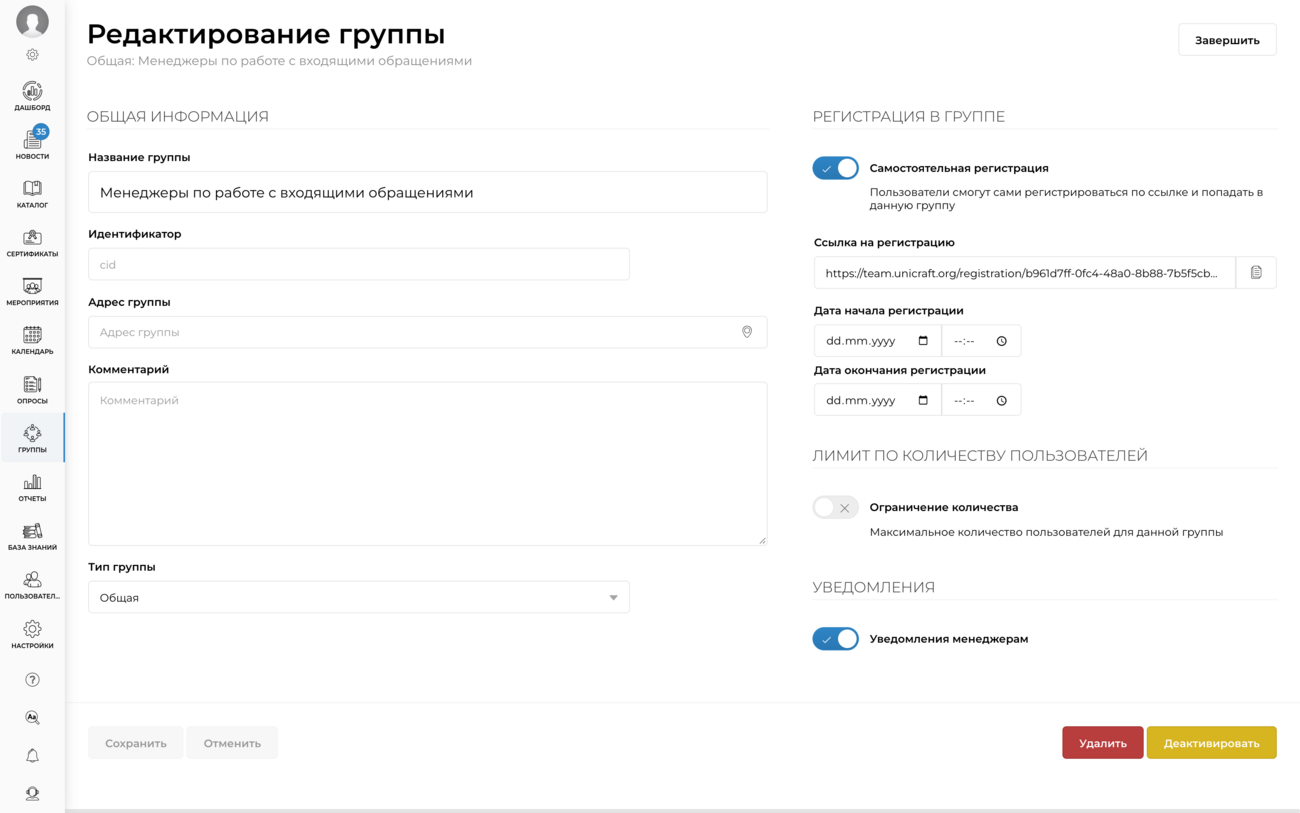
Task: Copy the registration link with the clipboard icon
Action: pos(1256,273)
